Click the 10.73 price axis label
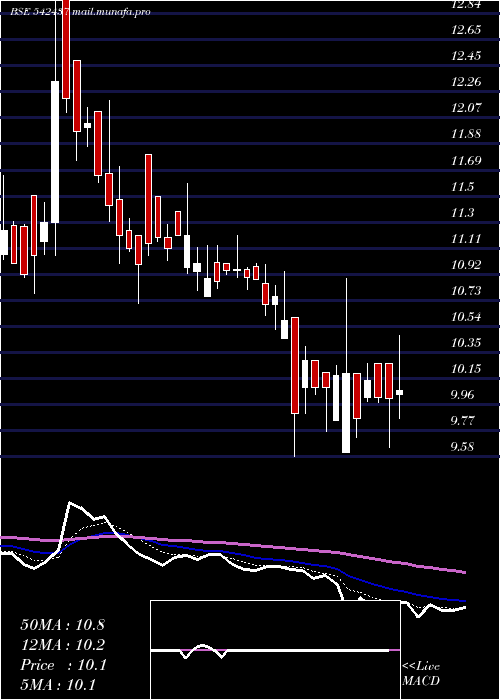This screenshot has height=700, width=500. 466,291
